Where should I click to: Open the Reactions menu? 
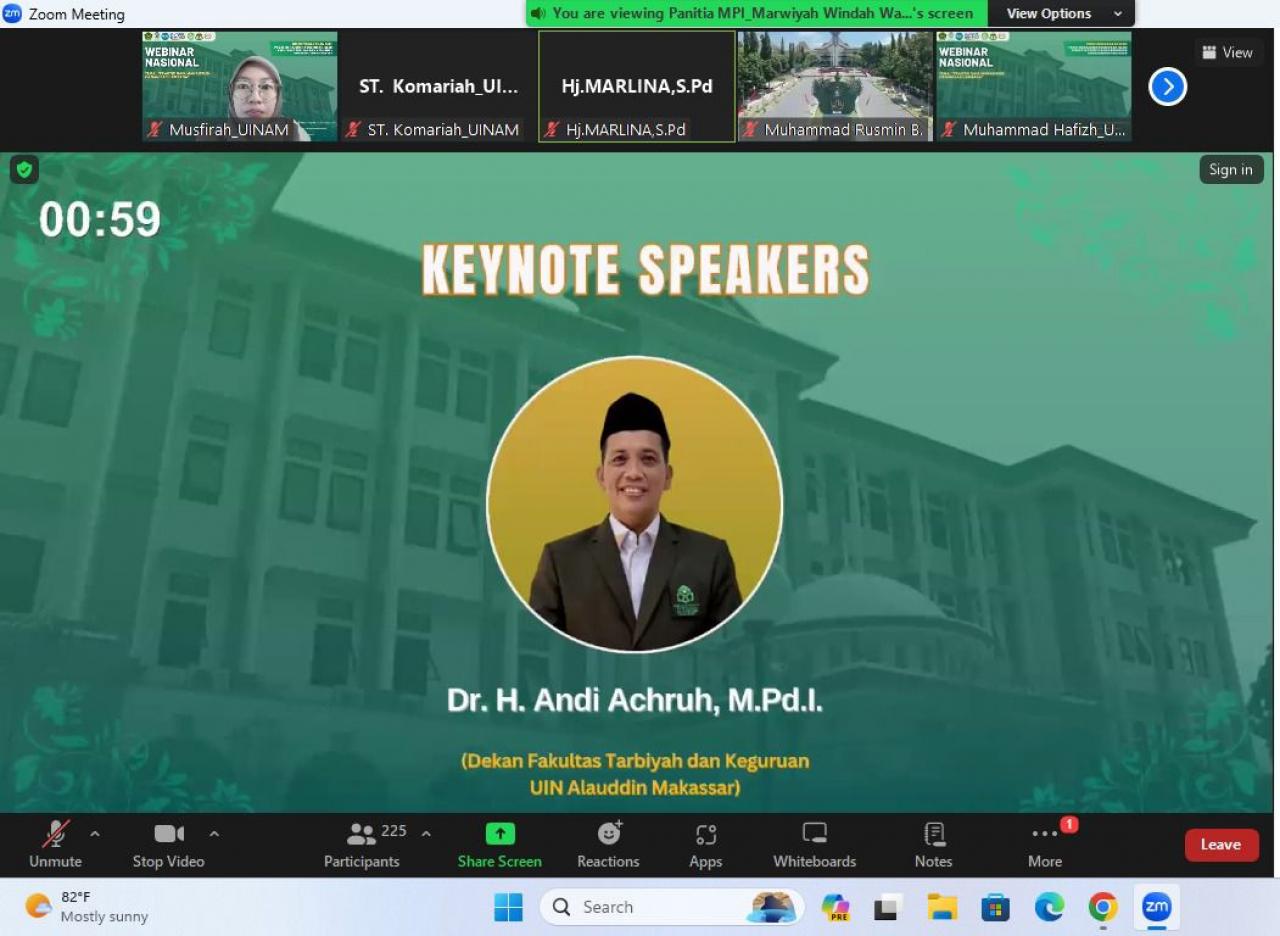tap(607, 845)
